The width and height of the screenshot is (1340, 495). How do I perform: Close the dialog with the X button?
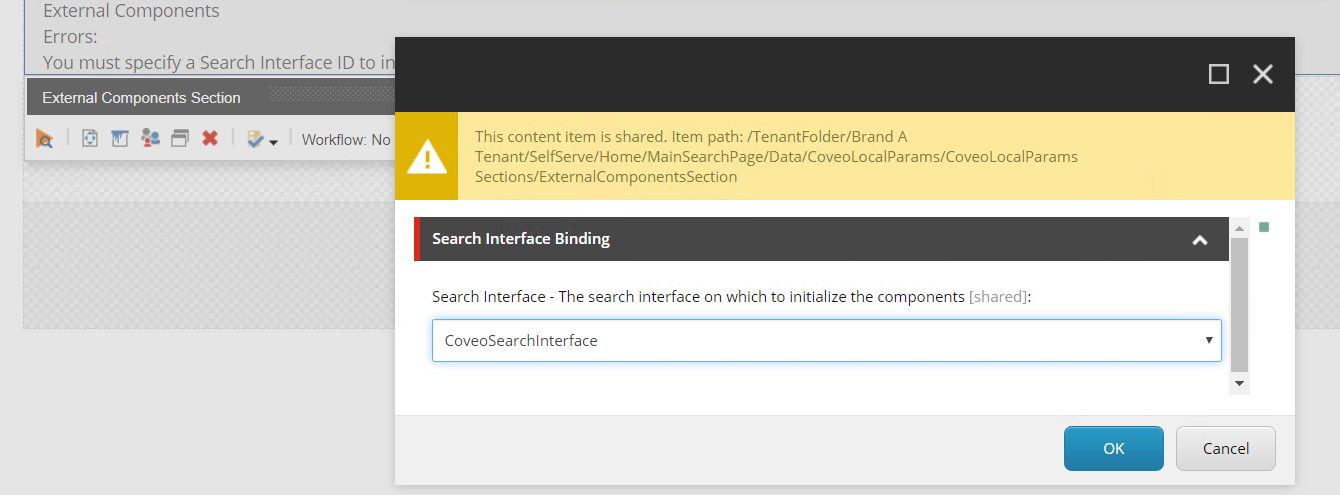coord(1263,74)
